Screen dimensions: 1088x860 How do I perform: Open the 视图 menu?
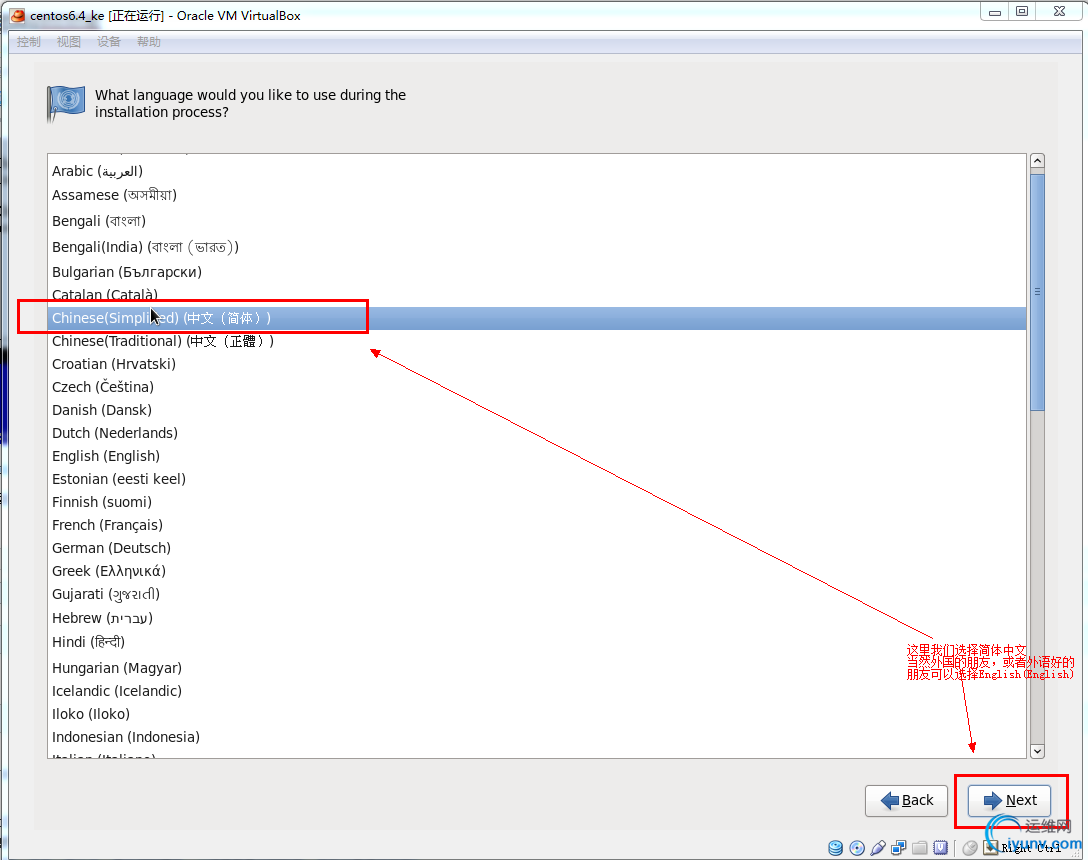[x=69, y=42]
